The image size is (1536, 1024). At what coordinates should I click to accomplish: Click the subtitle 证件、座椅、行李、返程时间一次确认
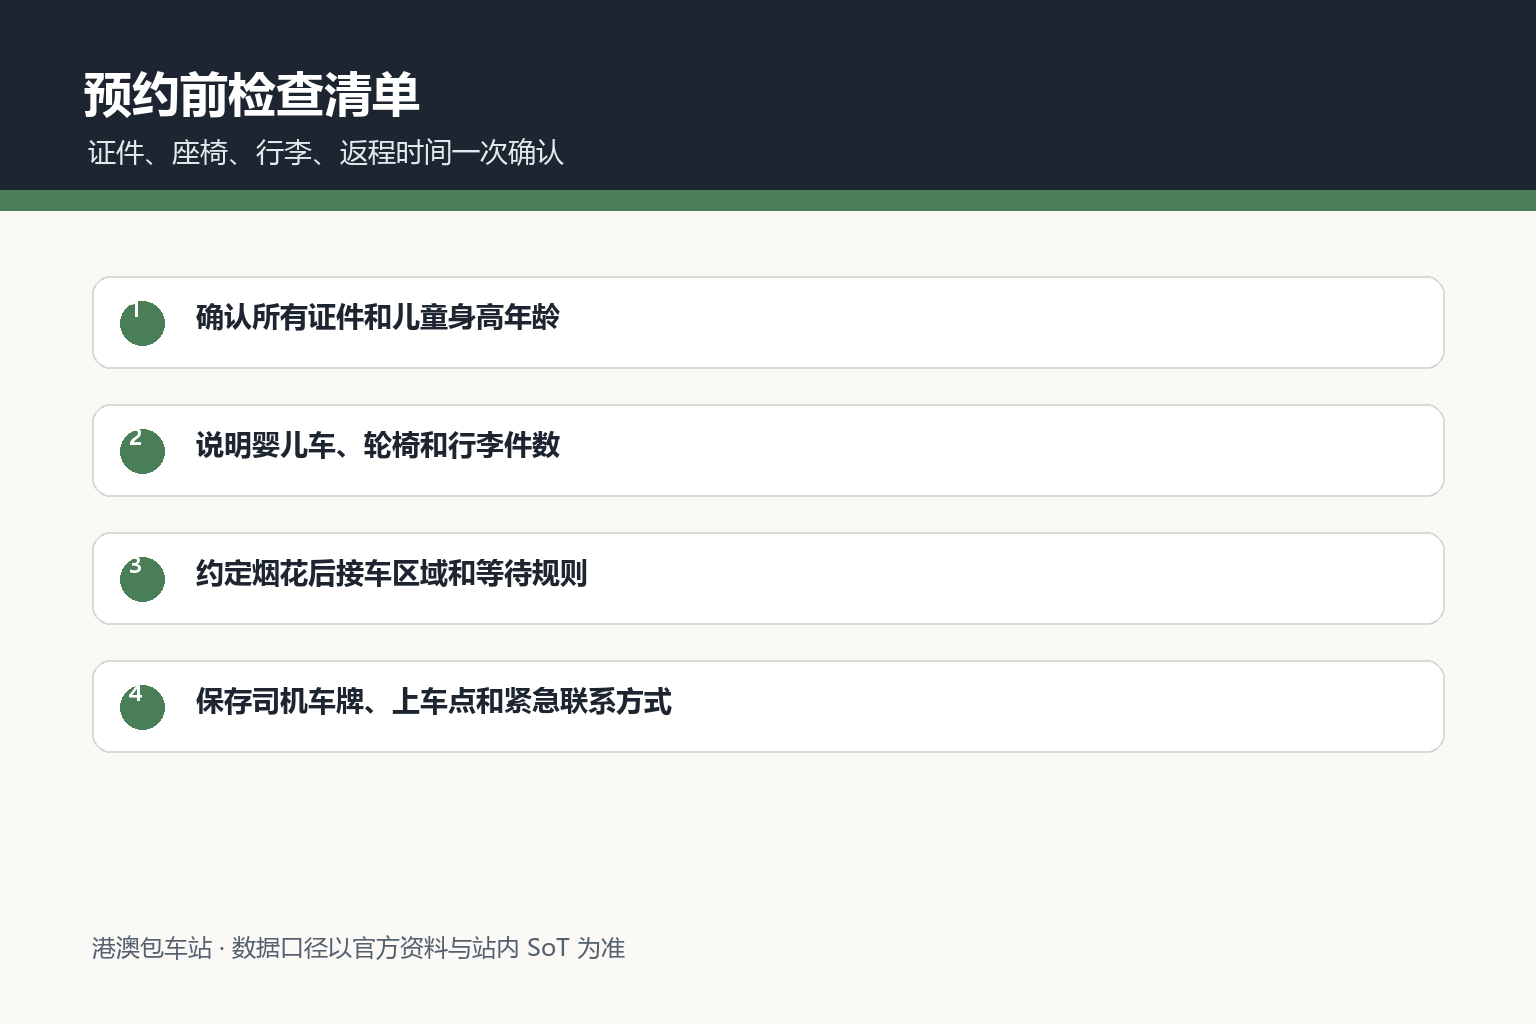click(326, 152)
